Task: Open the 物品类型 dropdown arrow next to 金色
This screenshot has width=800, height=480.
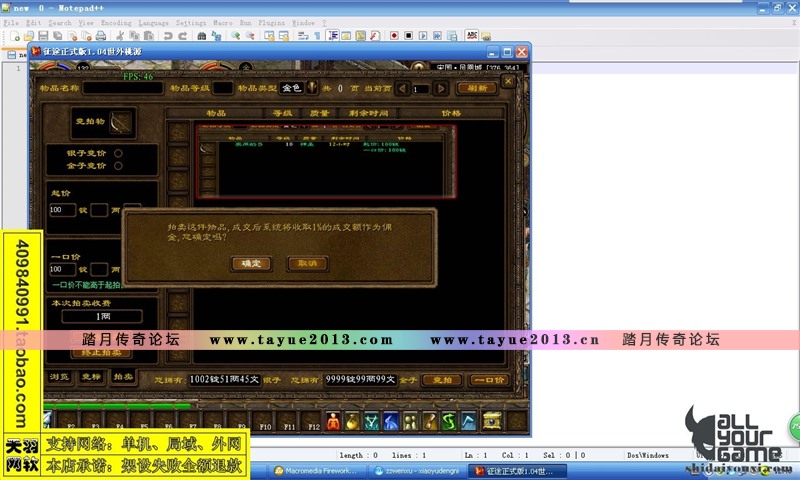Action: point(312,88)
